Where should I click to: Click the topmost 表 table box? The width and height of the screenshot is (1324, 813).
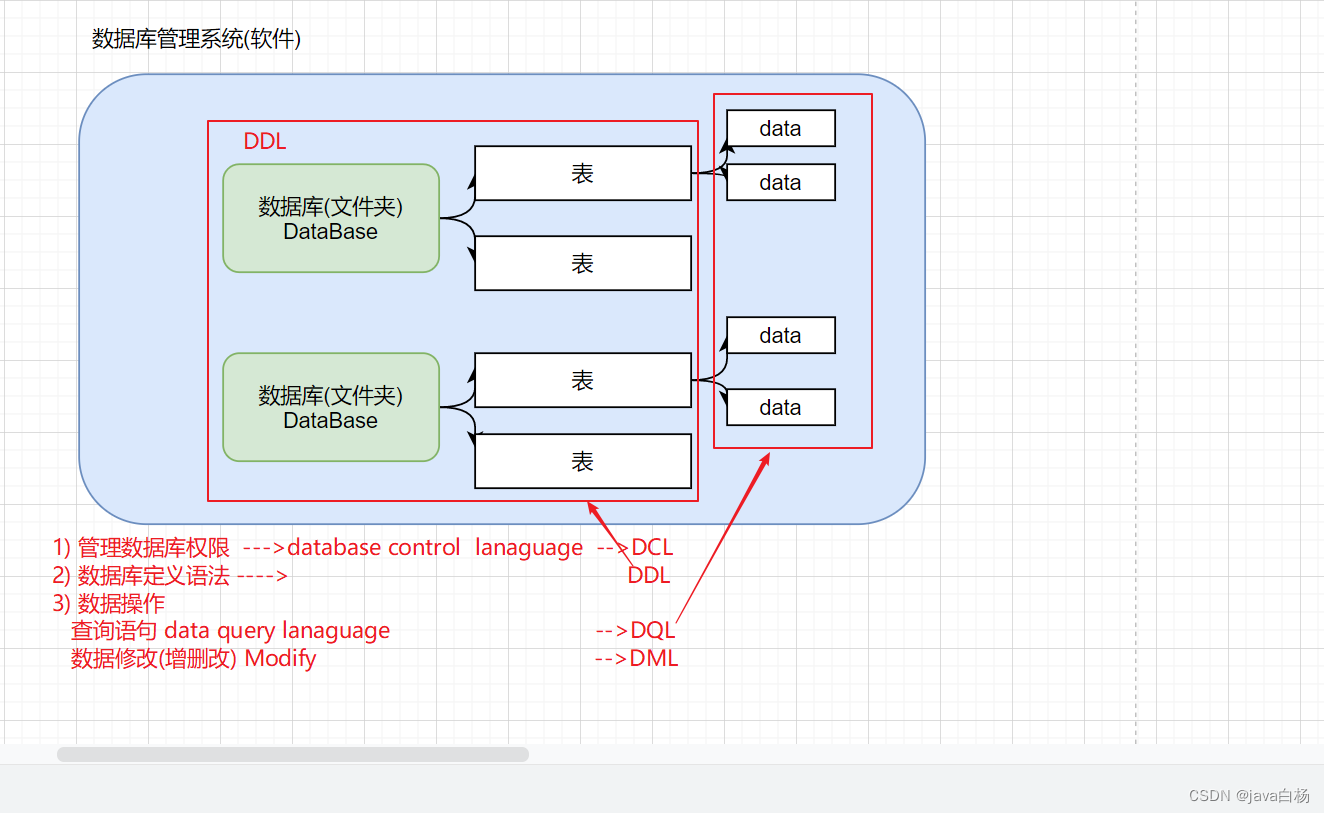point(583,173)
